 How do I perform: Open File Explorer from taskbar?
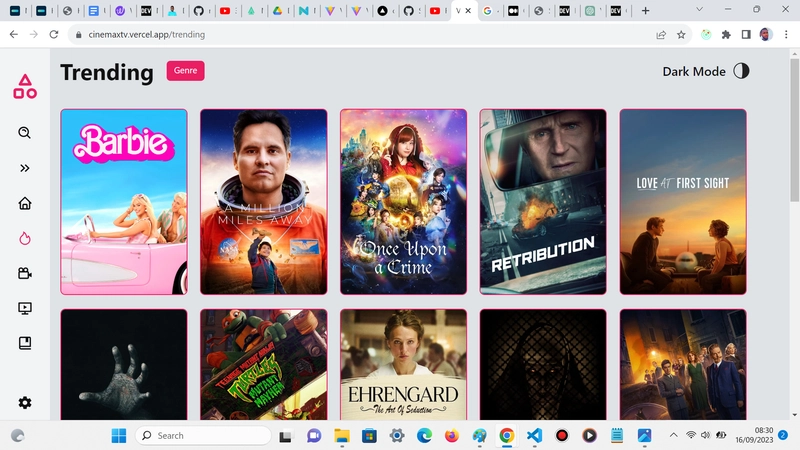point(341,436)
